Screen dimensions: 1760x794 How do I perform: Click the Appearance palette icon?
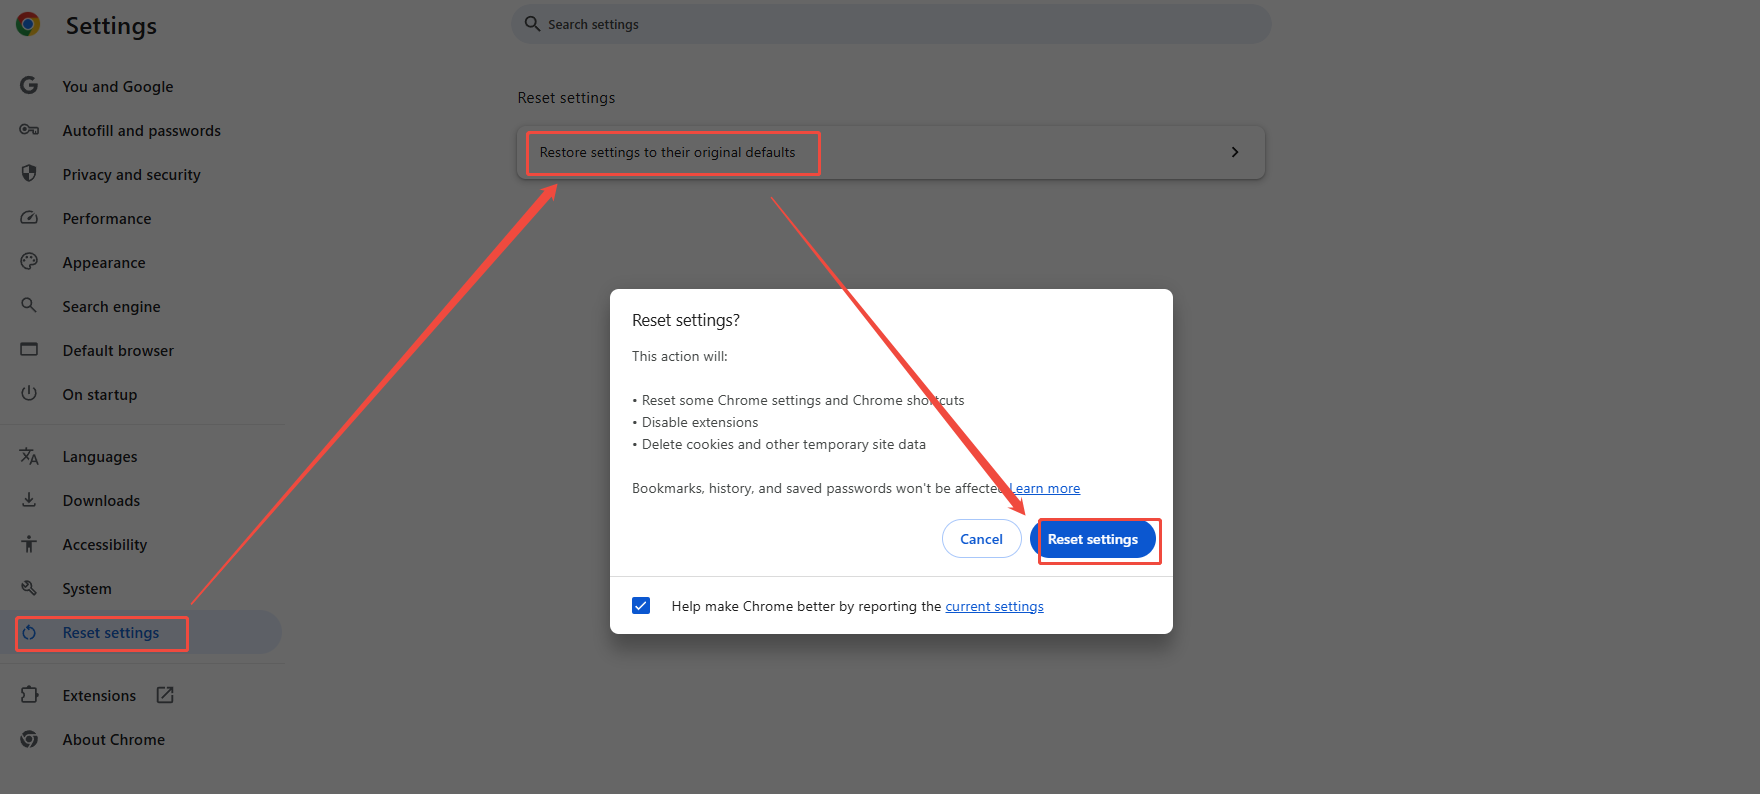29,262
